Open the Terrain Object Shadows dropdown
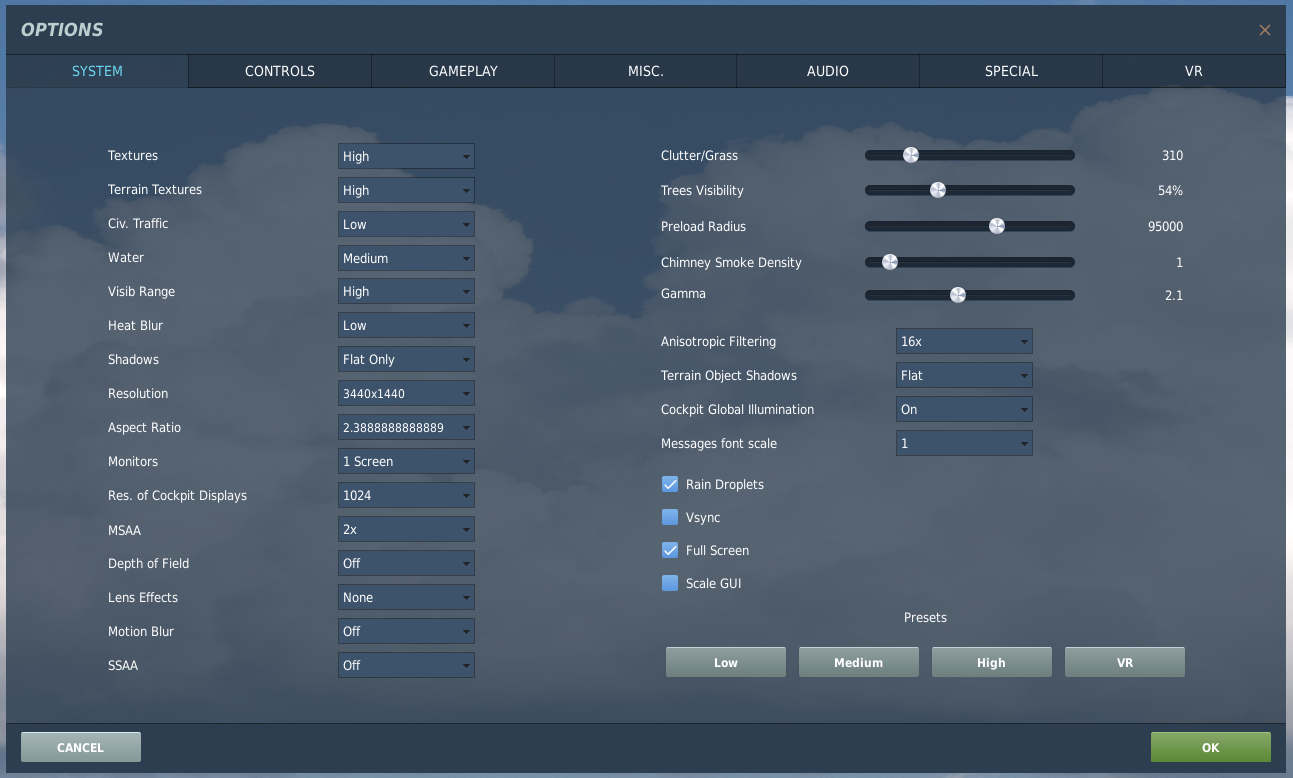 [x=964, y=375]
